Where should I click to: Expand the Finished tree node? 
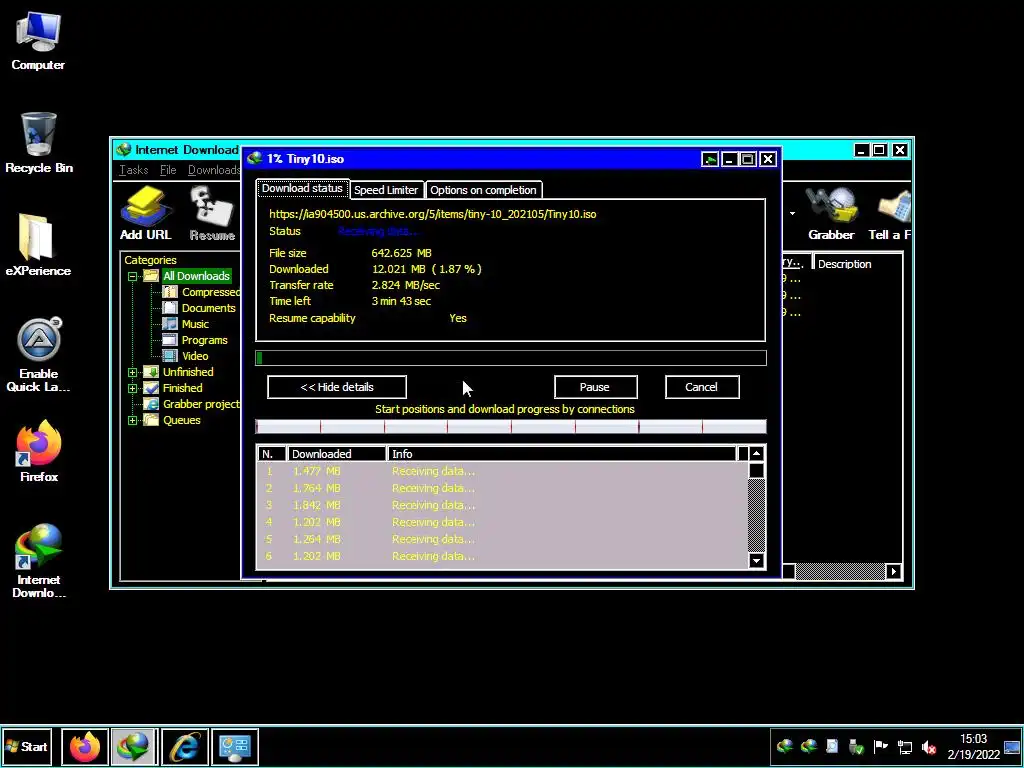[133, 388]
